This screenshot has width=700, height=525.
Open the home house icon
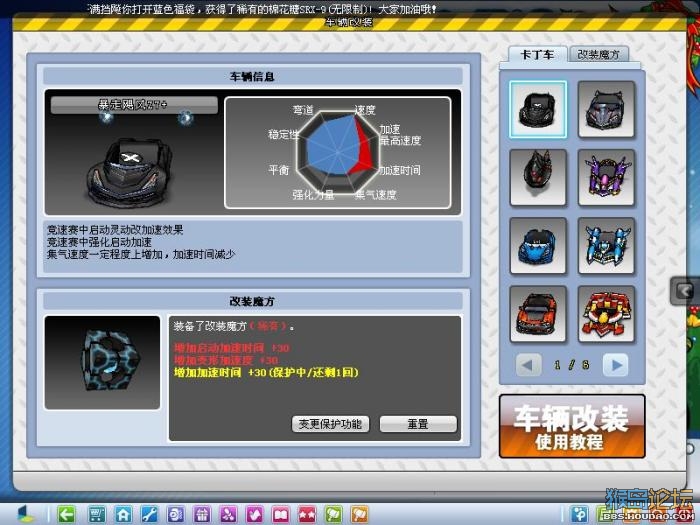123,515
